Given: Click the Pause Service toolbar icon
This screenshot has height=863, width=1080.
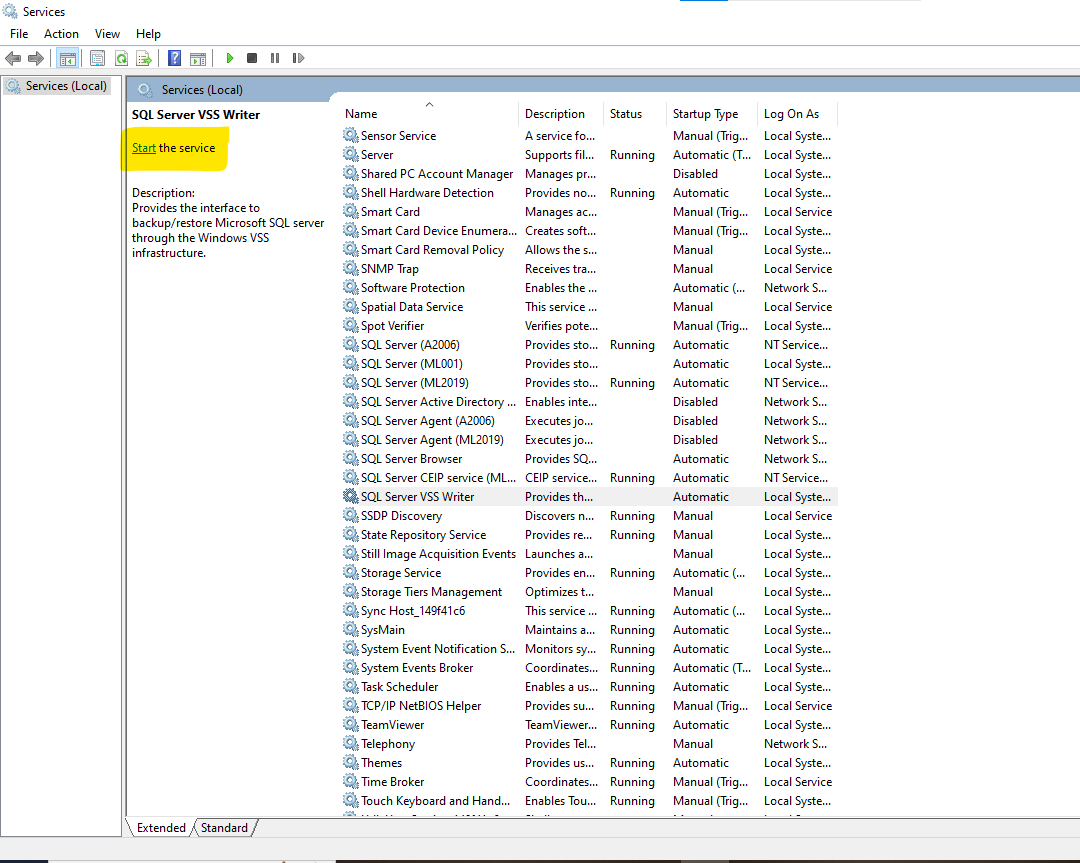Looking at the screenshot, I should 275,59.
